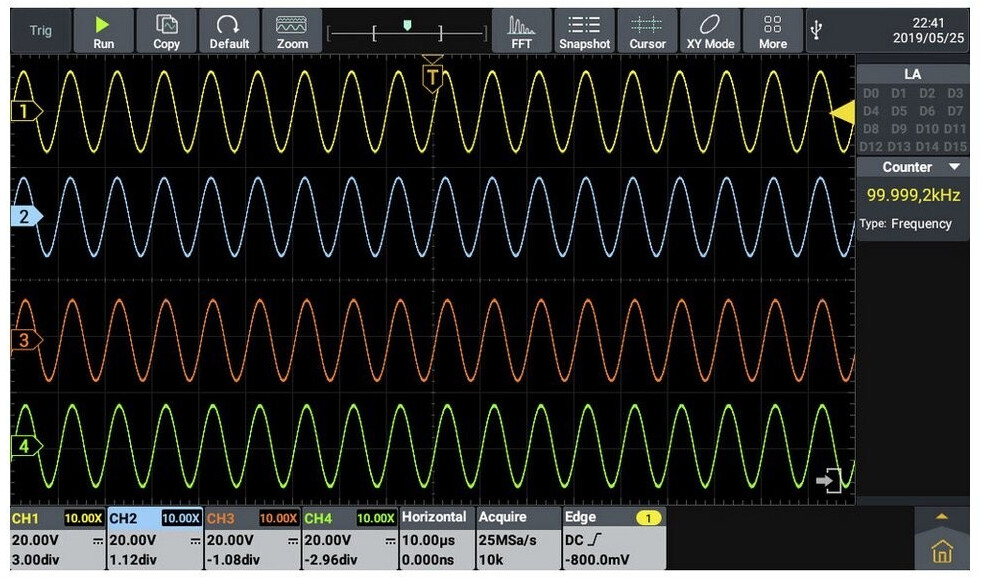
Task: Click the CH2 1.12div offset value
Action: 133,559
